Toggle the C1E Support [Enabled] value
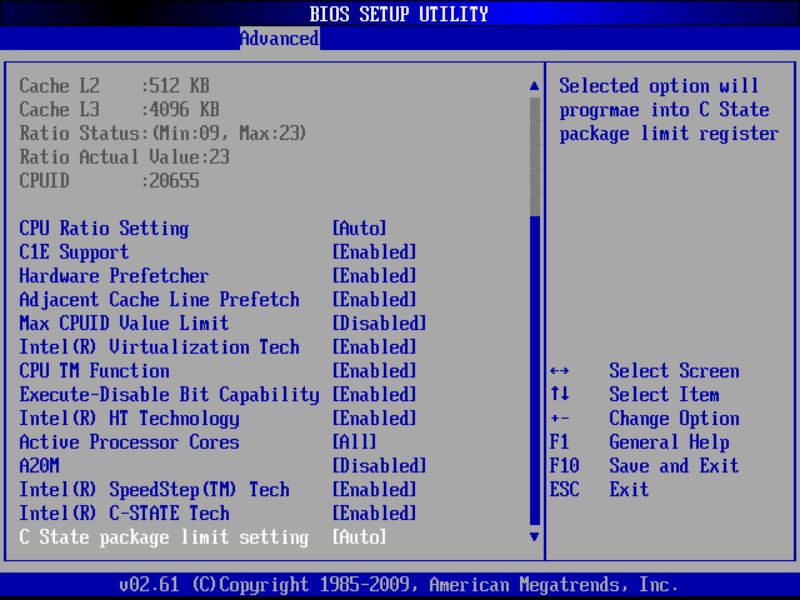 [x=374, y=252]
